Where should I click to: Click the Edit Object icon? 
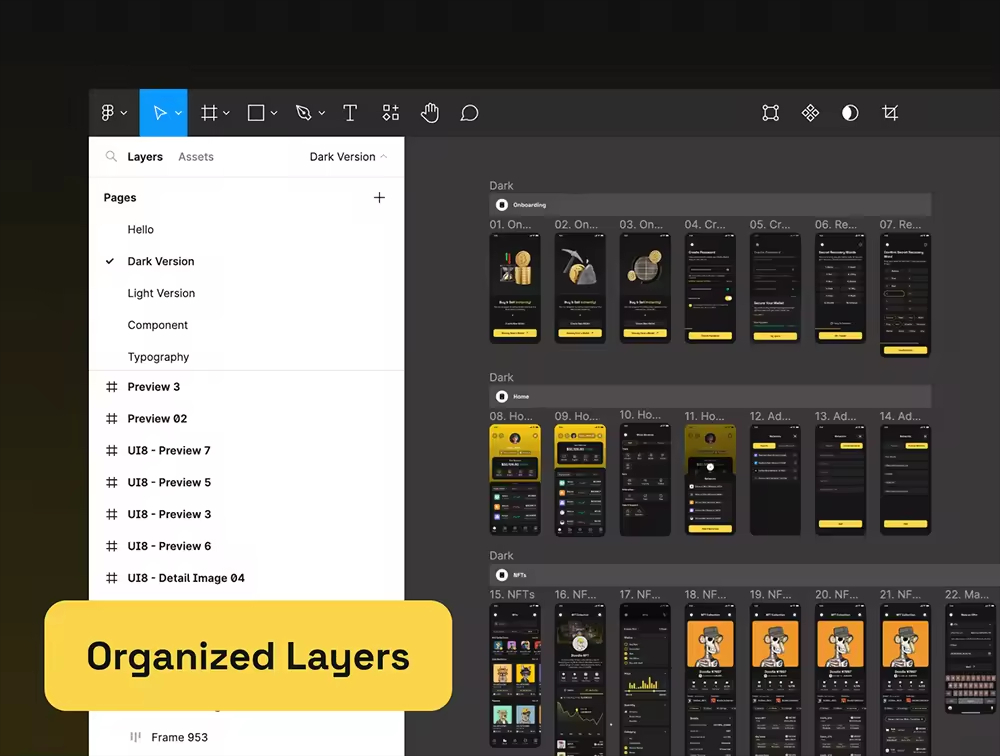pyautogui.click(x=771, y=113)
